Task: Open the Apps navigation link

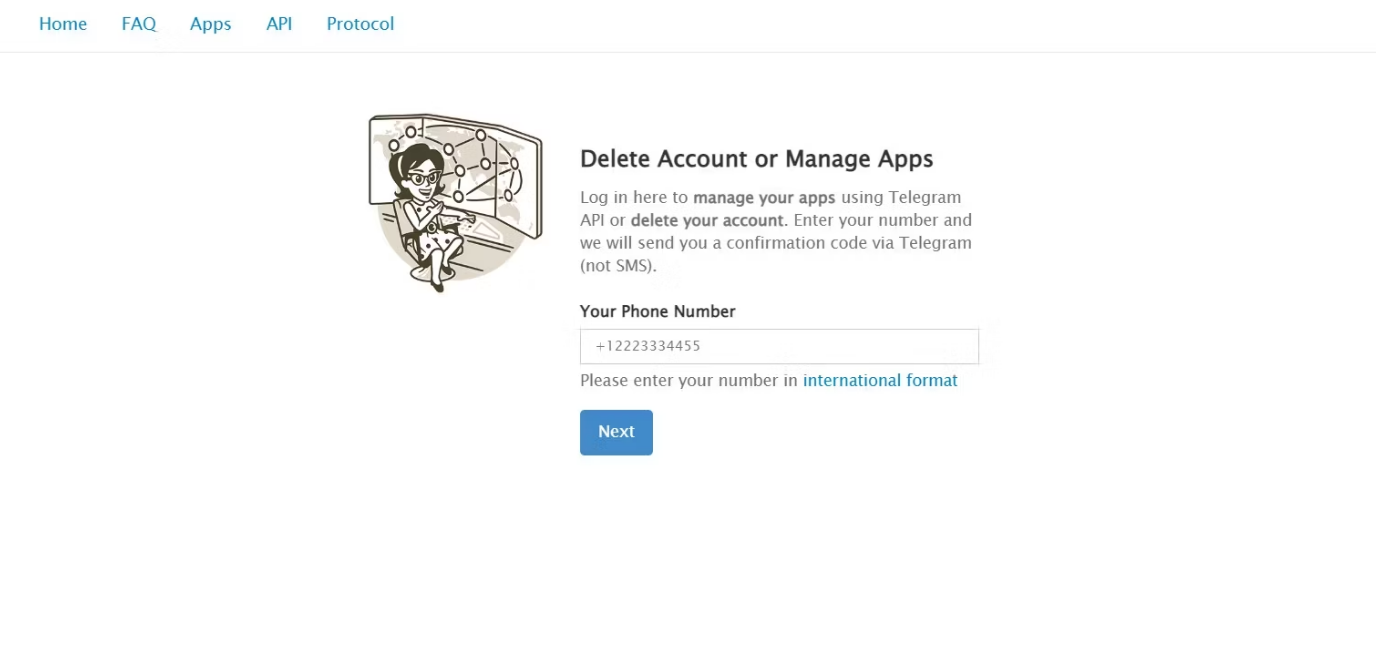Action: pyautogui.click(x=210, y=24)
